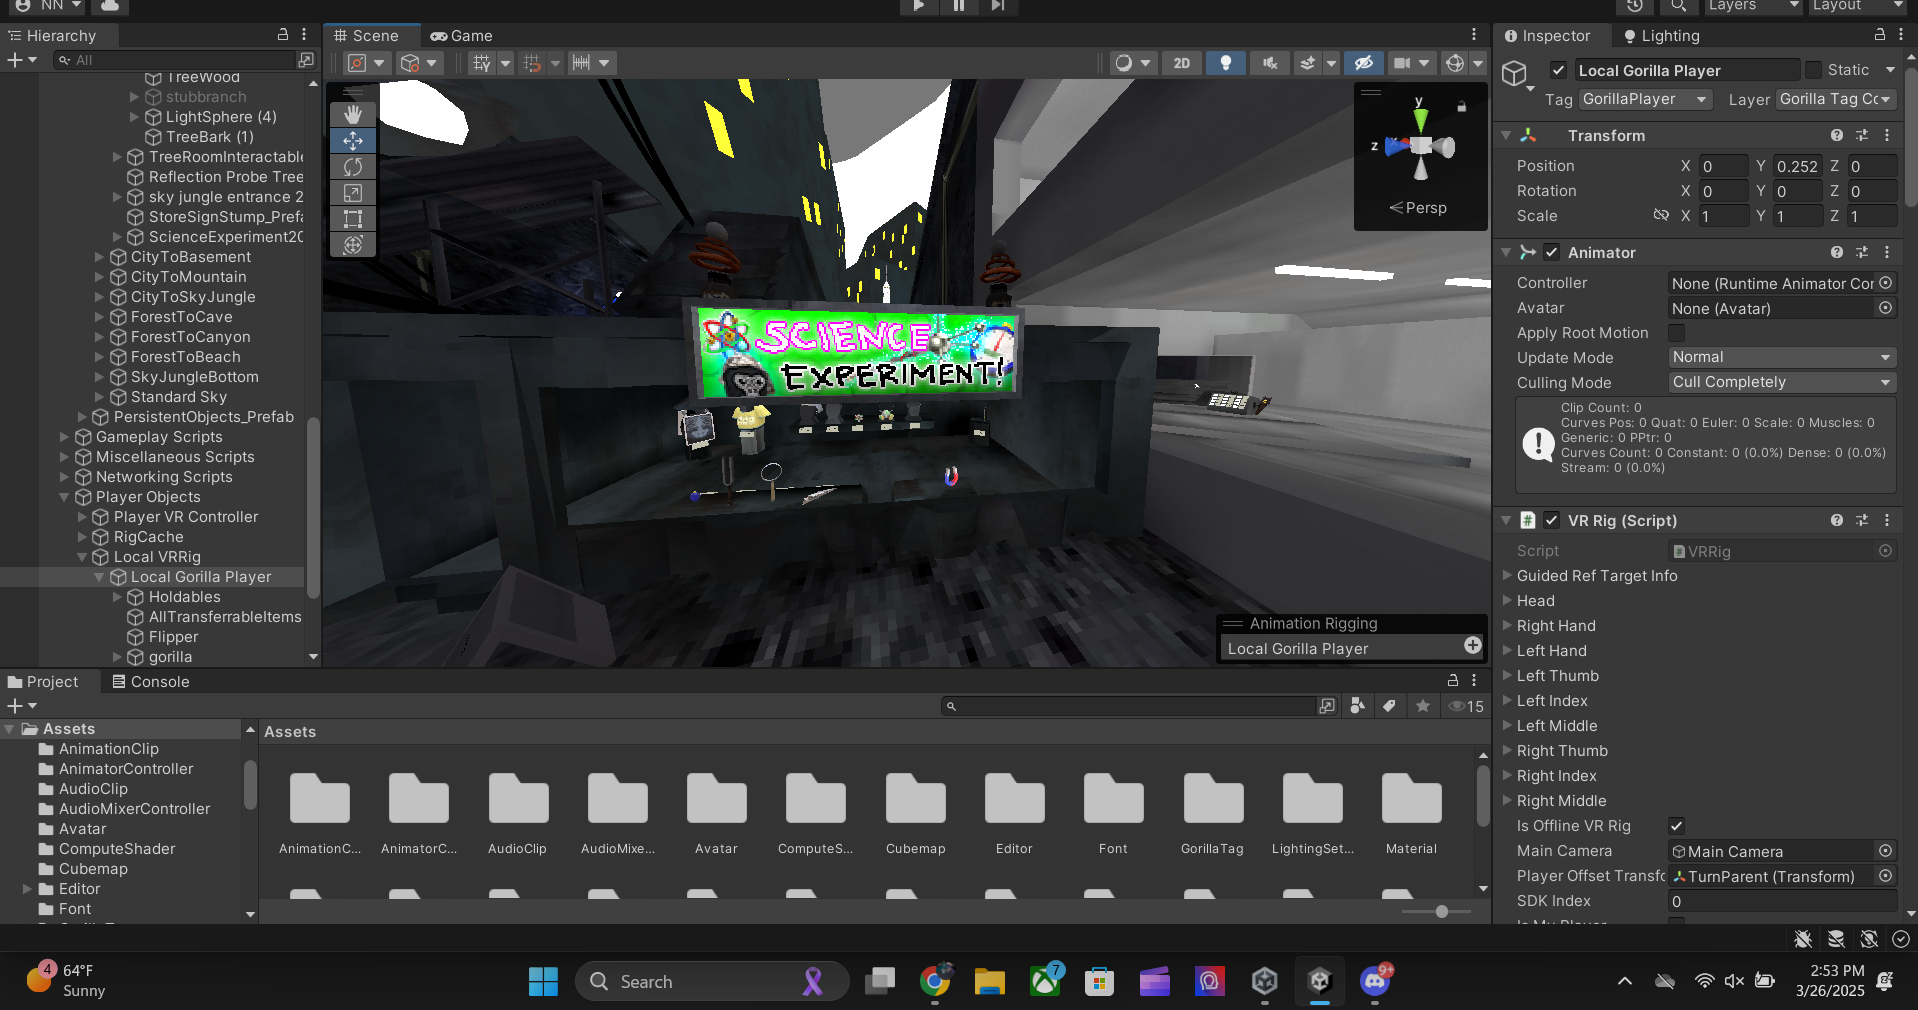1918x1010 pixels.
Task: Toggle scene lighting bulb icon
Action: (1225, 63)
